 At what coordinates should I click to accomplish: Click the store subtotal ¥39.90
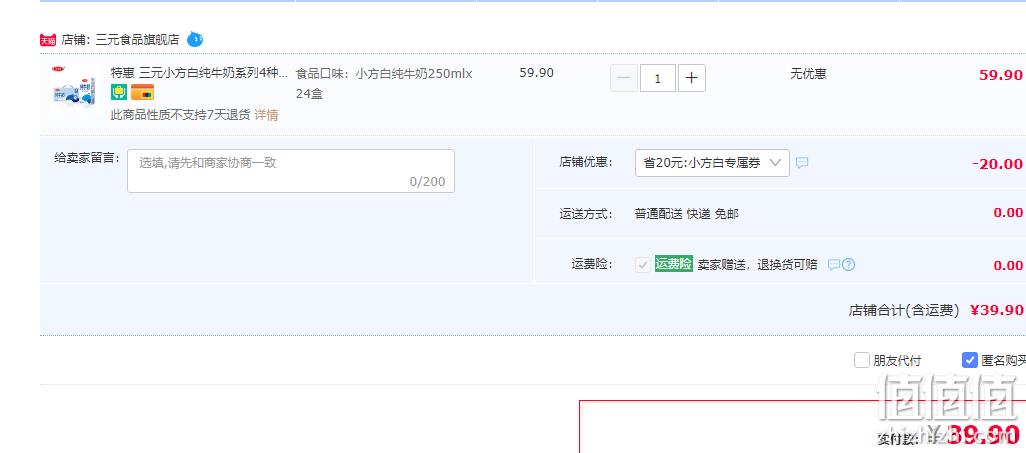(997, 310)
